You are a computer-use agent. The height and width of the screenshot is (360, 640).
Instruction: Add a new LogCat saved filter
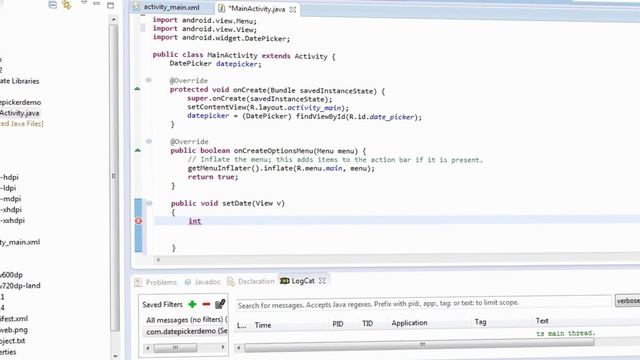pyautogui.click(x=192, y=304)
